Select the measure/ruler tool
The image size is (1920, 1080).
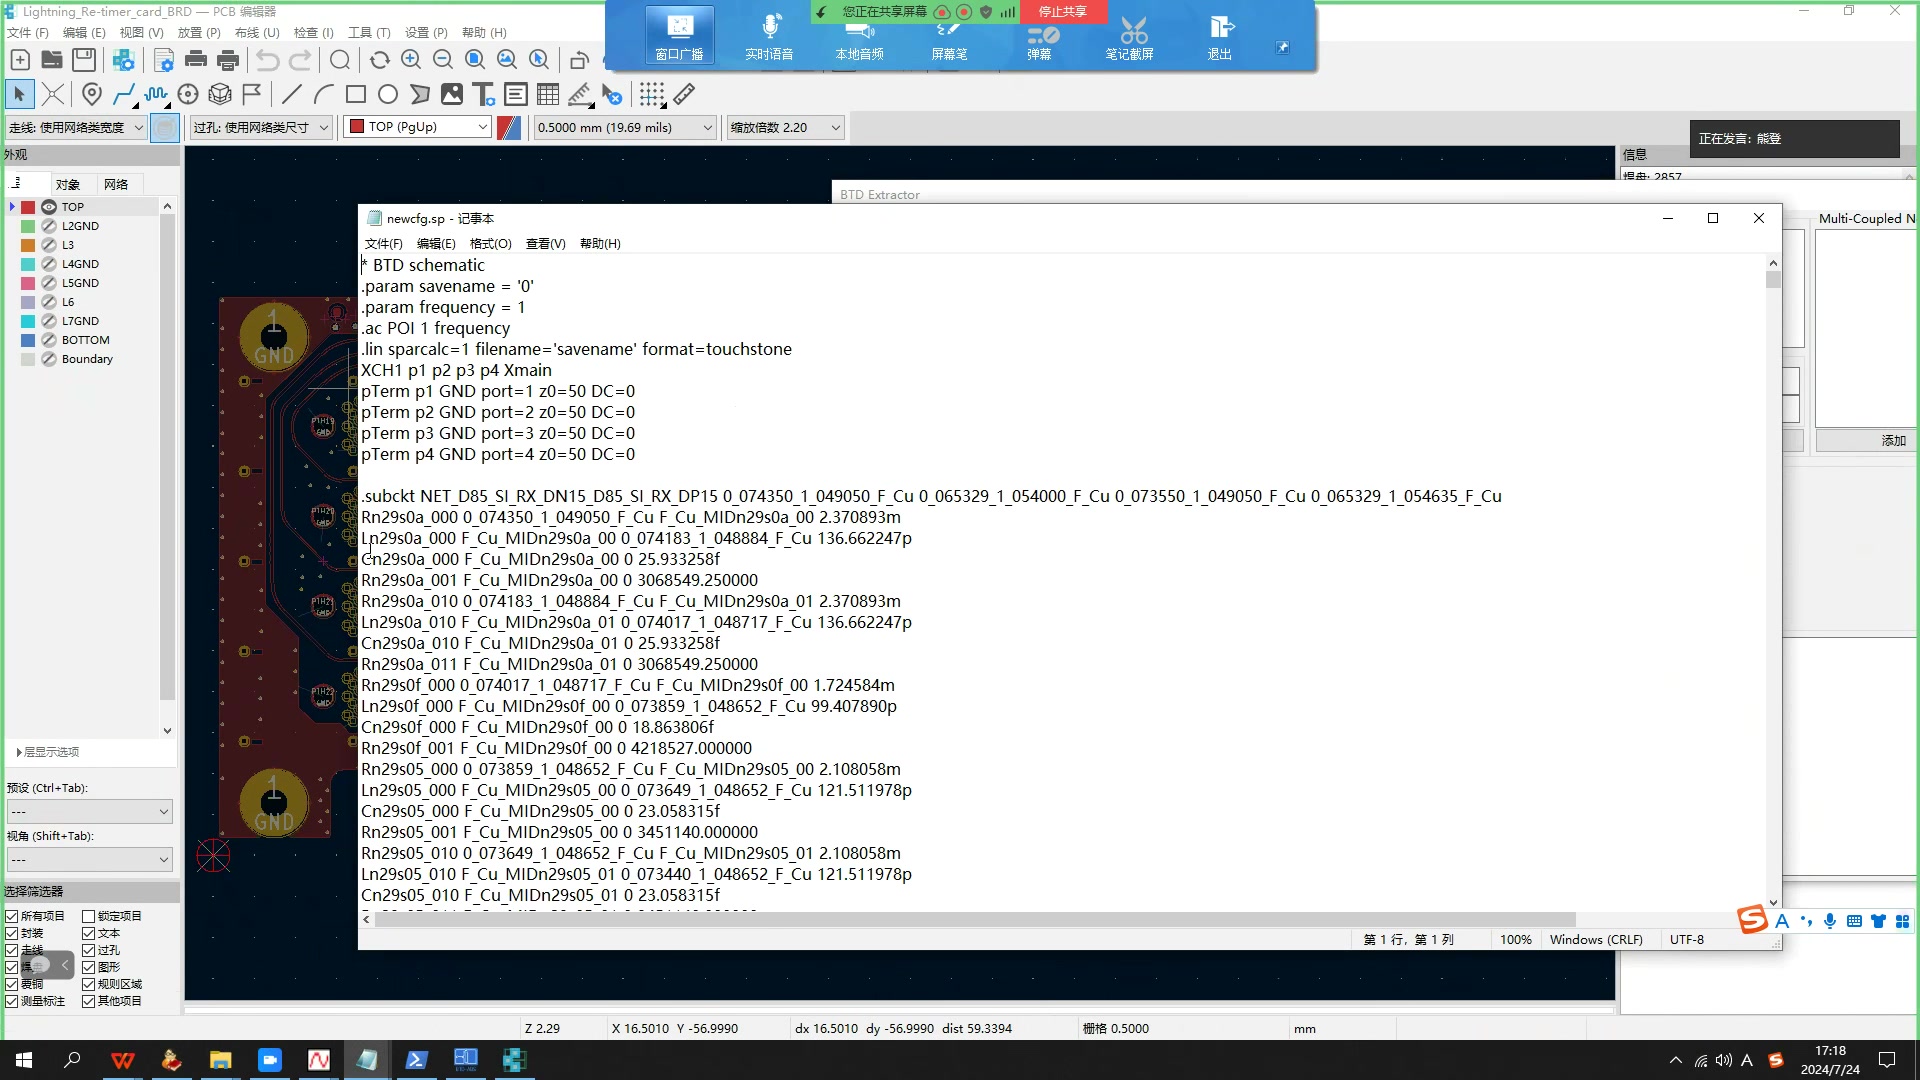(687, 94)
